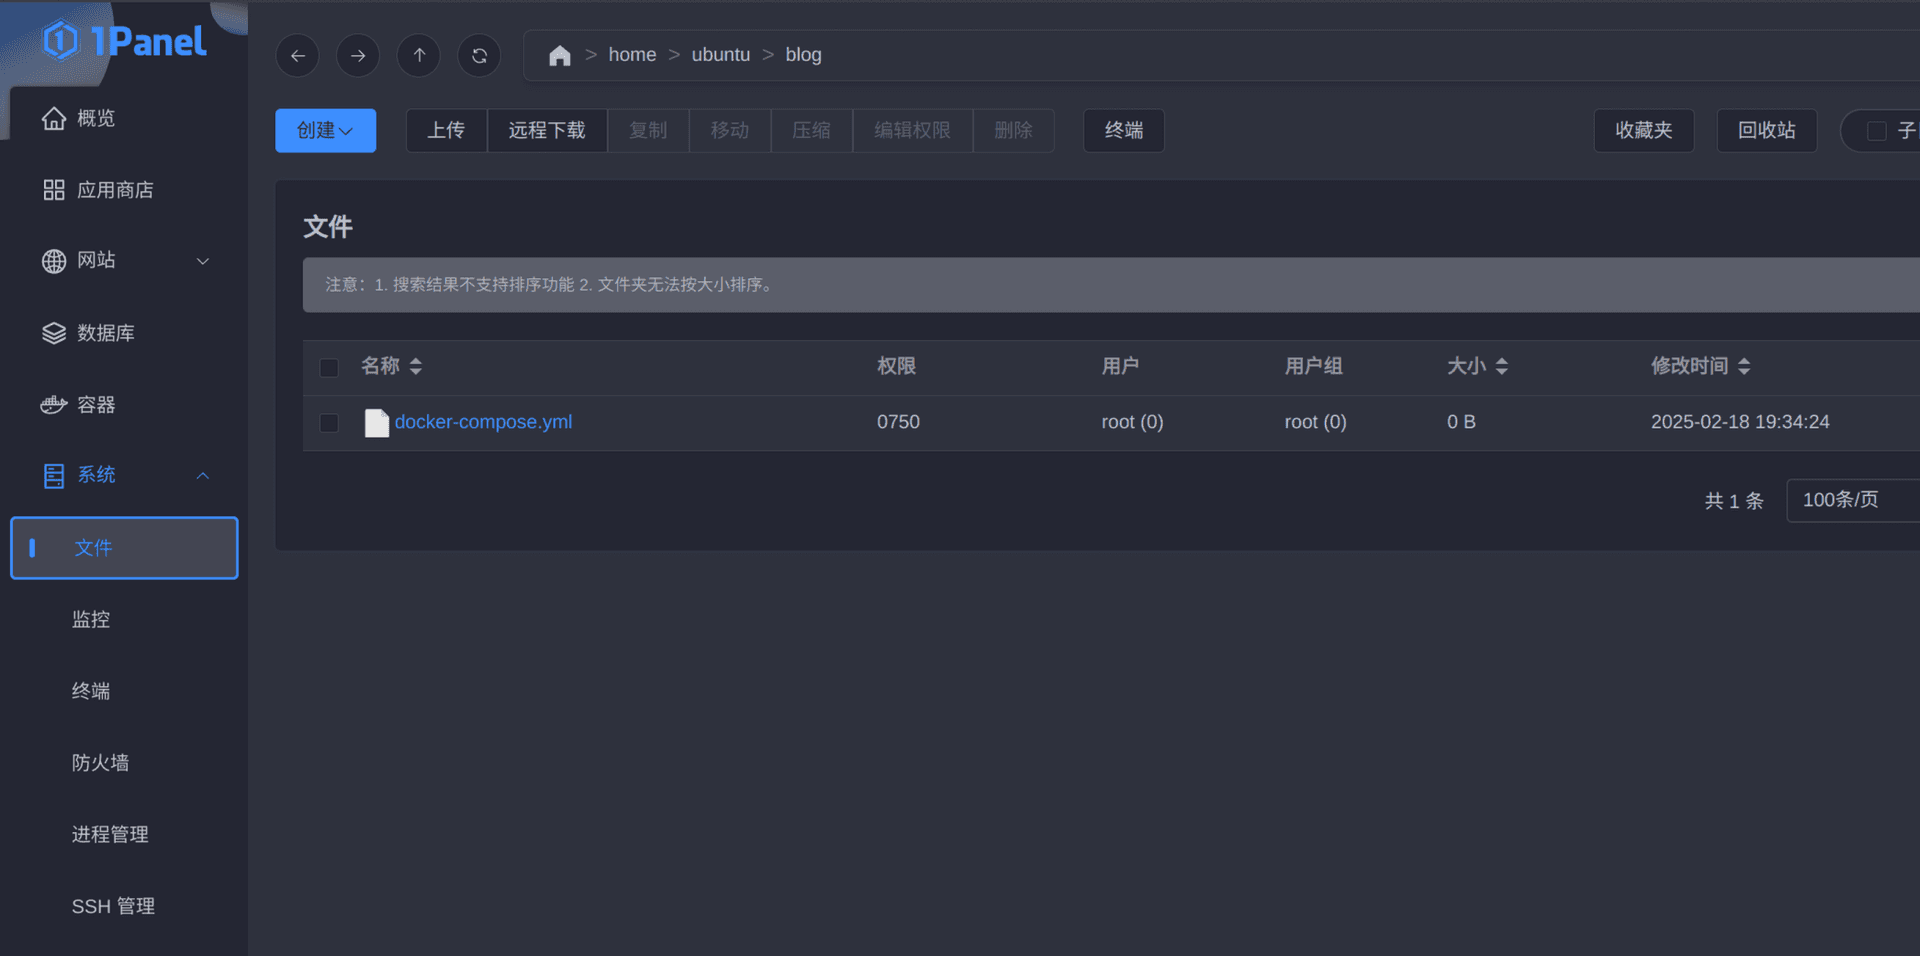
Task: Click the 远程下载 remote download button
Action: [546, 131]
